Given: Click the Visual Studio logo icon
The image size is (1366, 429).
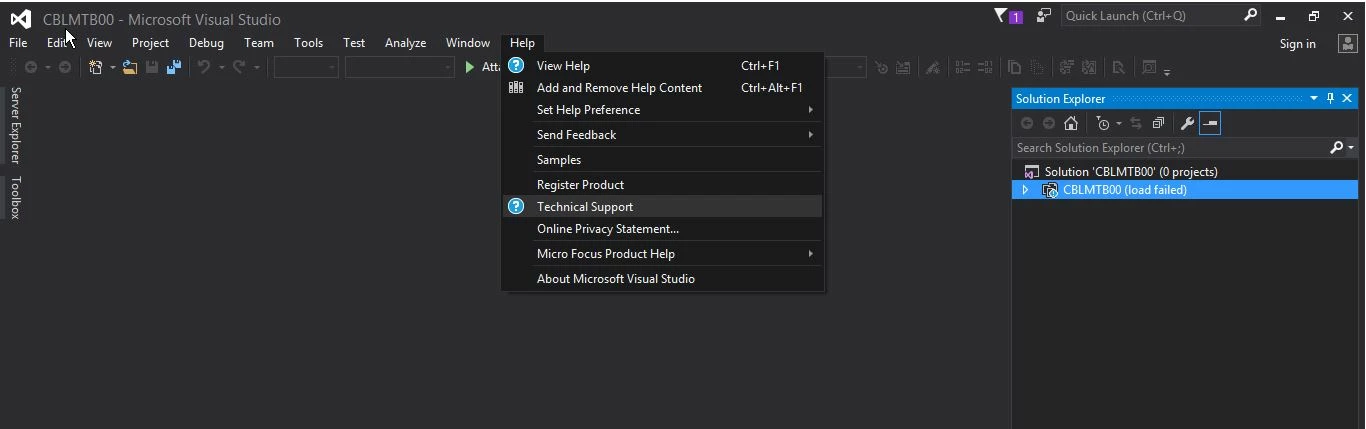Looking at the screenshot, I should point(20,19).
